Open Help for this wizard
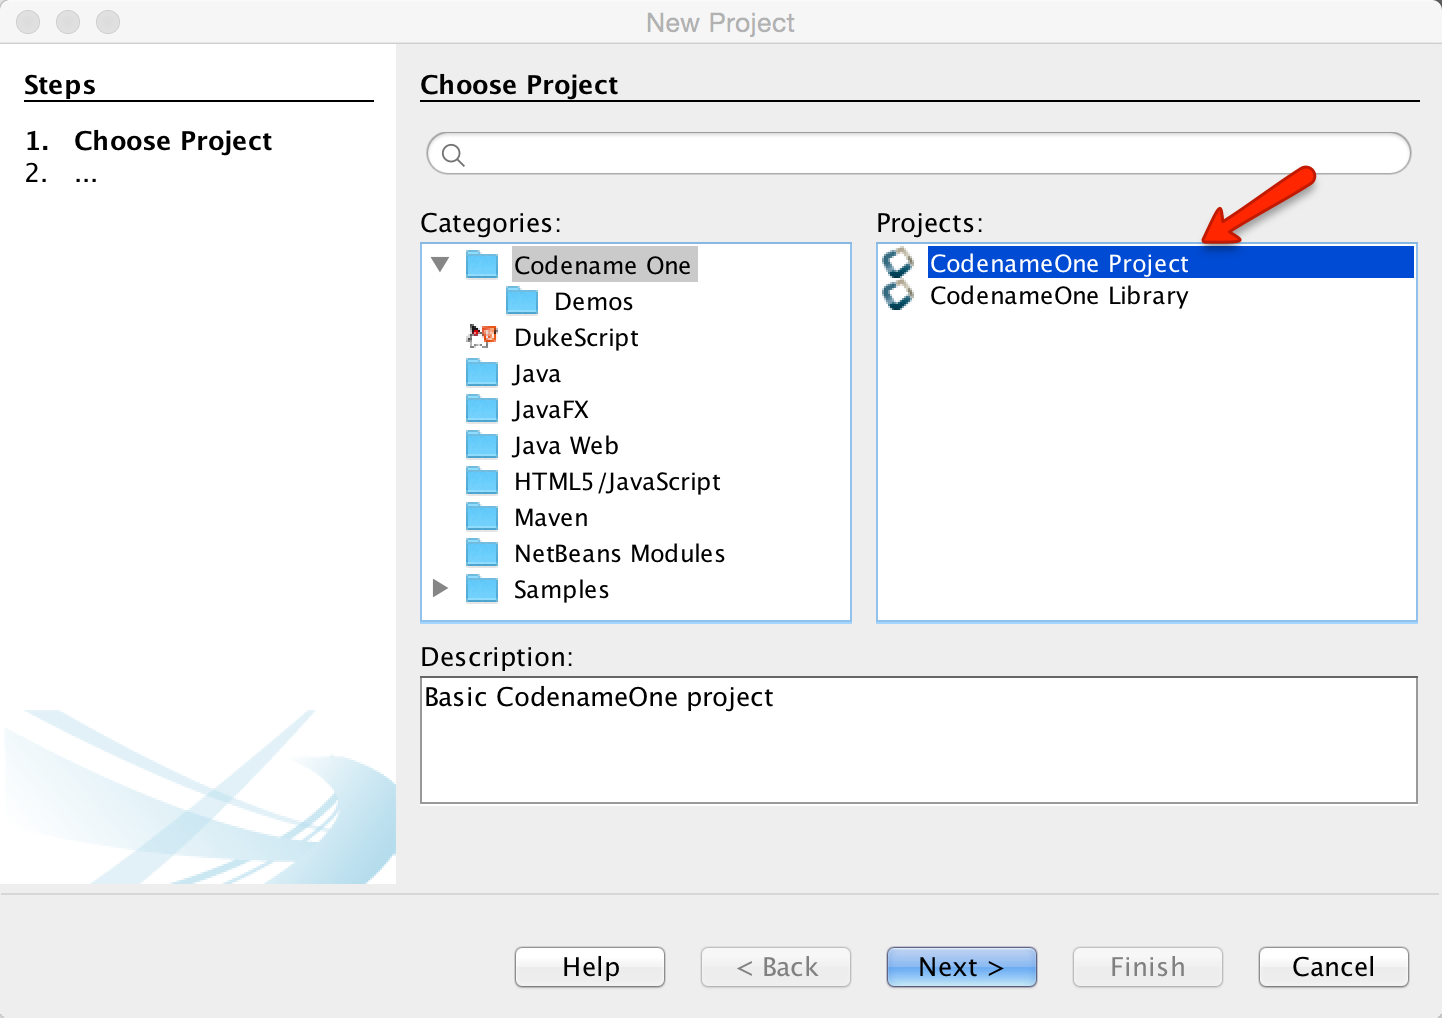This screenshot has width=1442, height=1018. [590, 967]
